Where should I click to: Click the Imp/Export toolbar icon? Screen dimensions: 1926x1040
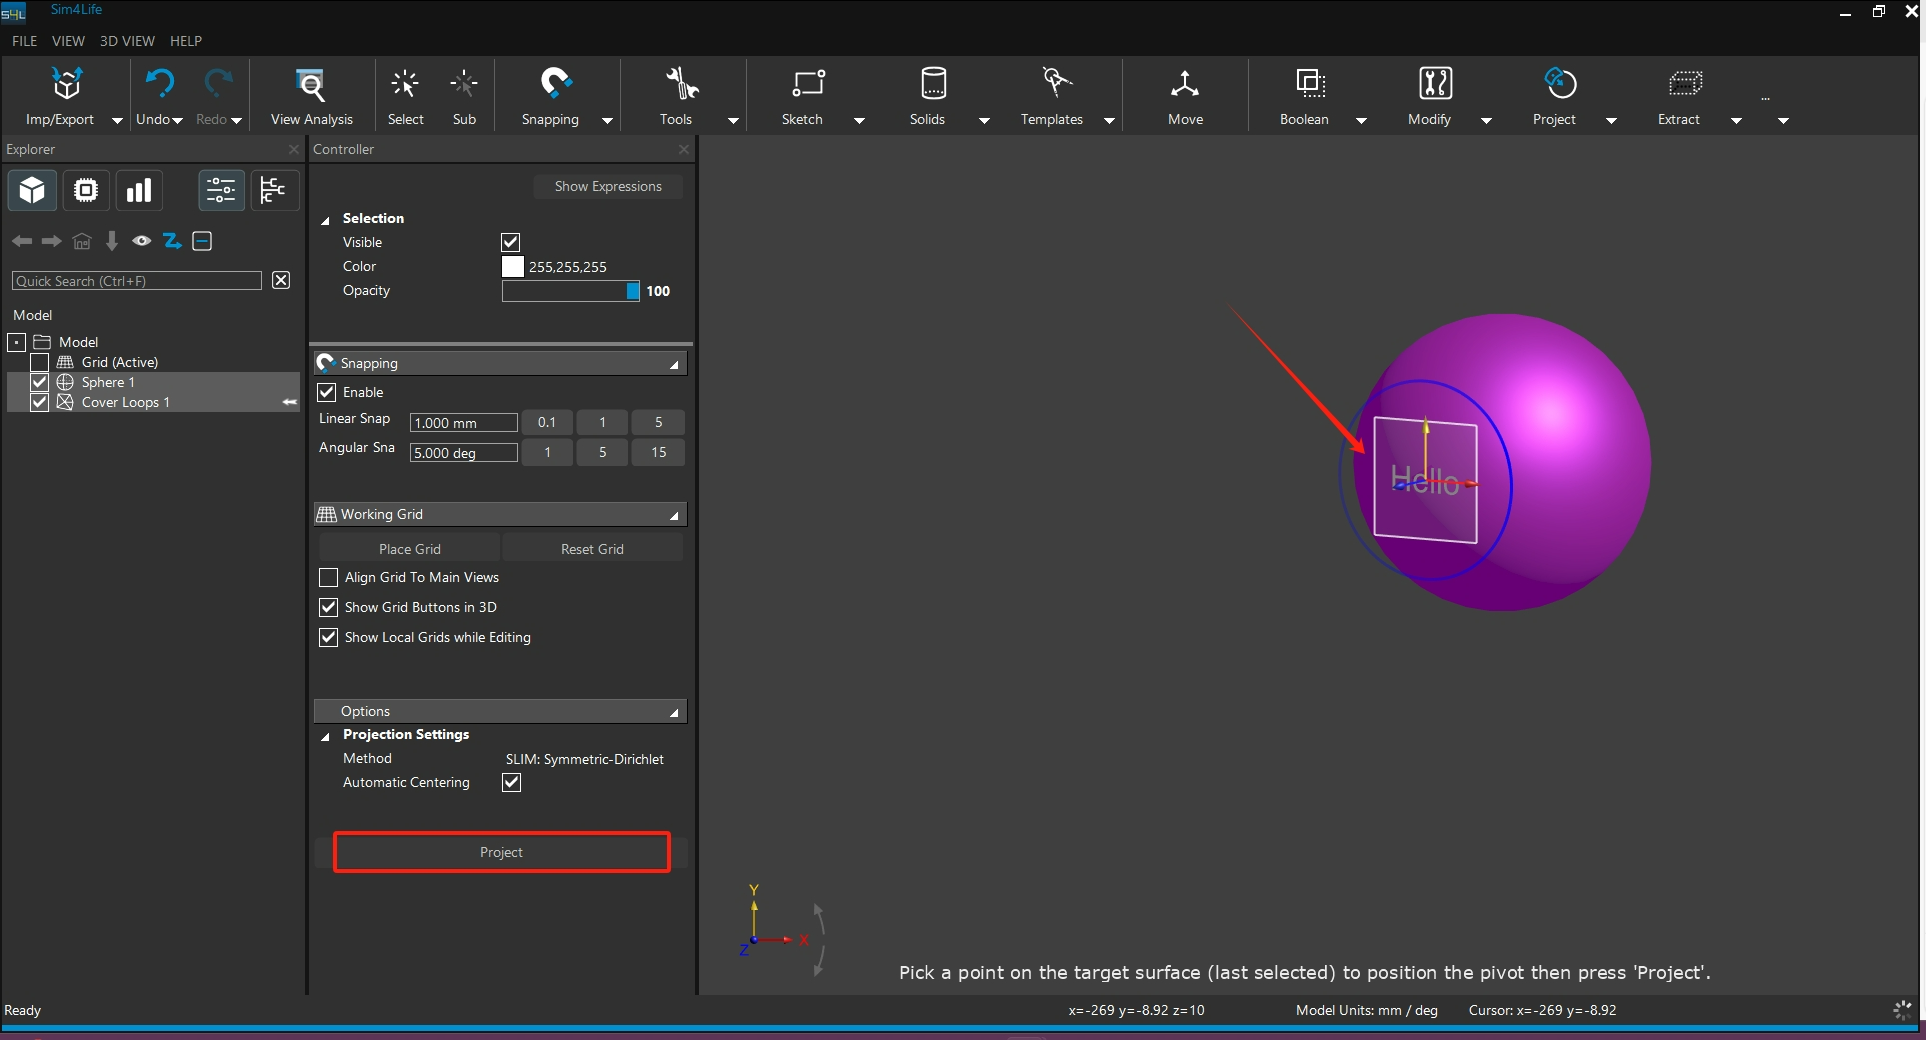pos(66,86)
